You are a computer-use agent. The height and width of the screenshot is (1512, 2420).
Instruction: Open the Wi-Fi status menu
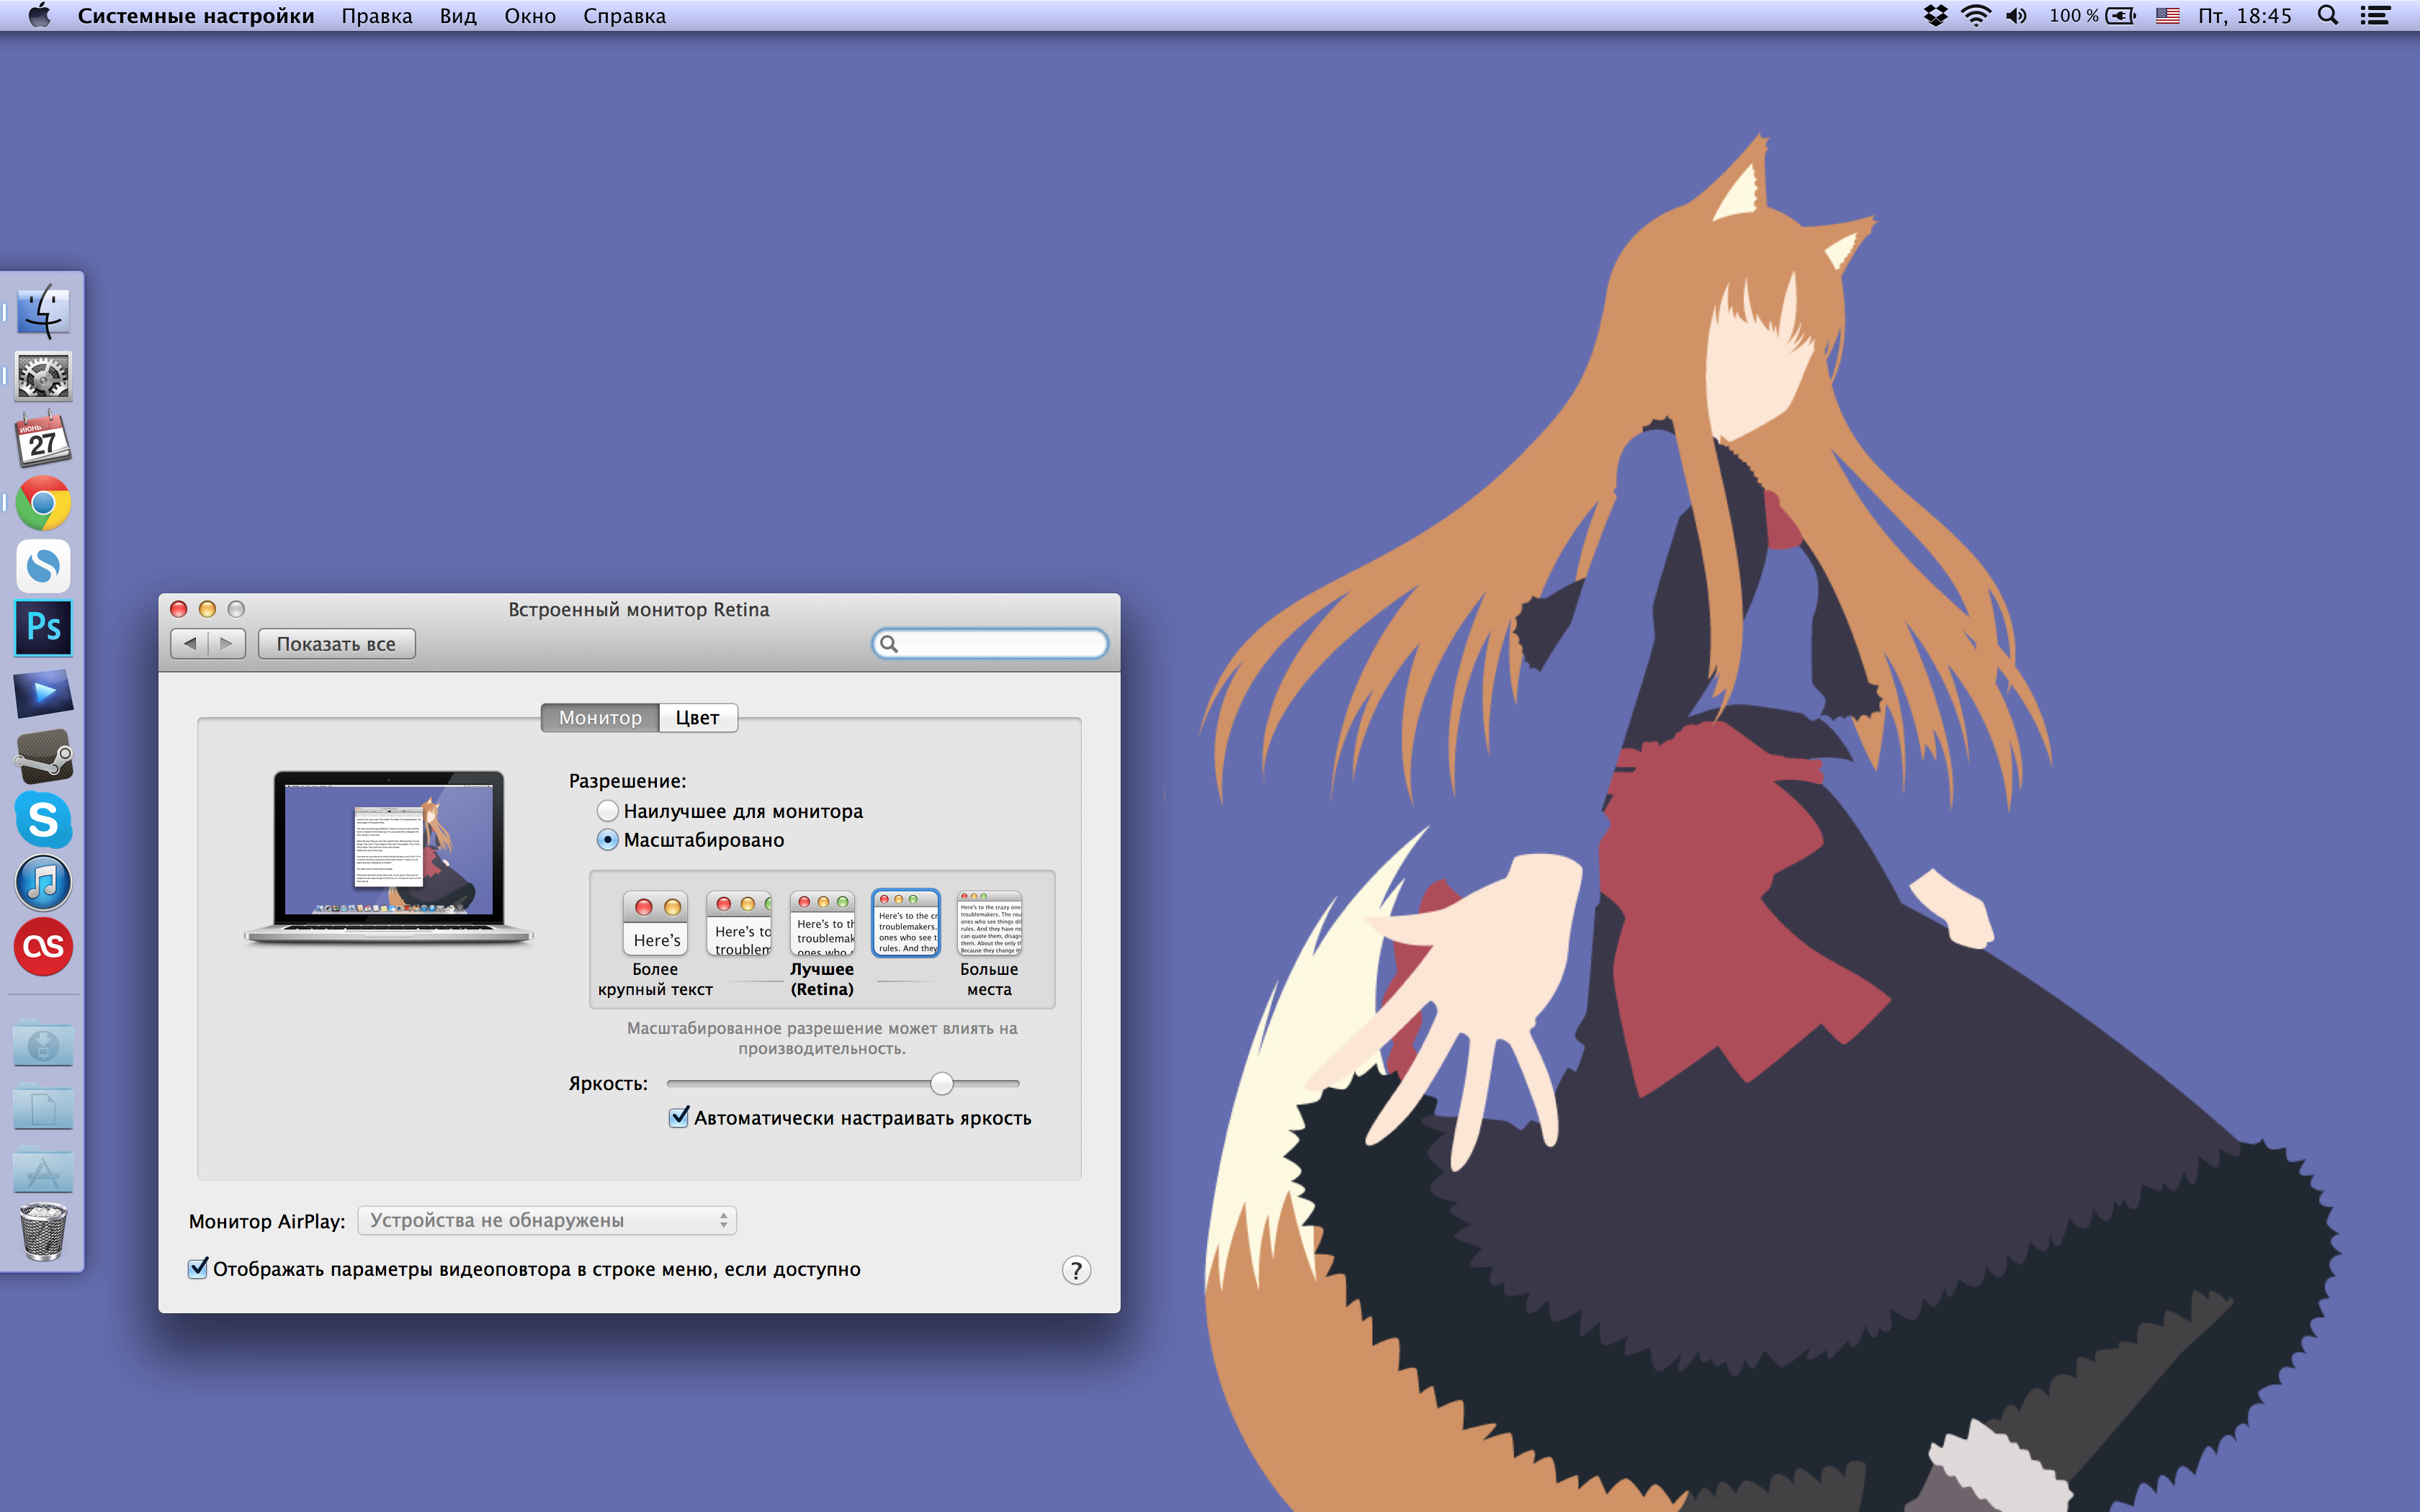(x=1976, y=16)
